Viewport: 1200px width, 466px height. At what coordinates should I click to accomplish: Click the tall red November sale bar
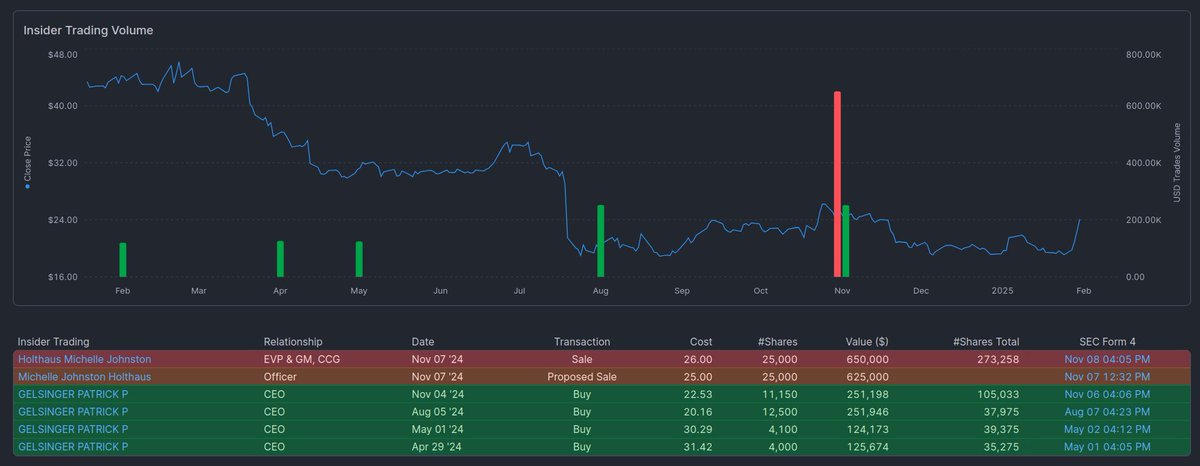pyautogui.click(x=837, y=184)
